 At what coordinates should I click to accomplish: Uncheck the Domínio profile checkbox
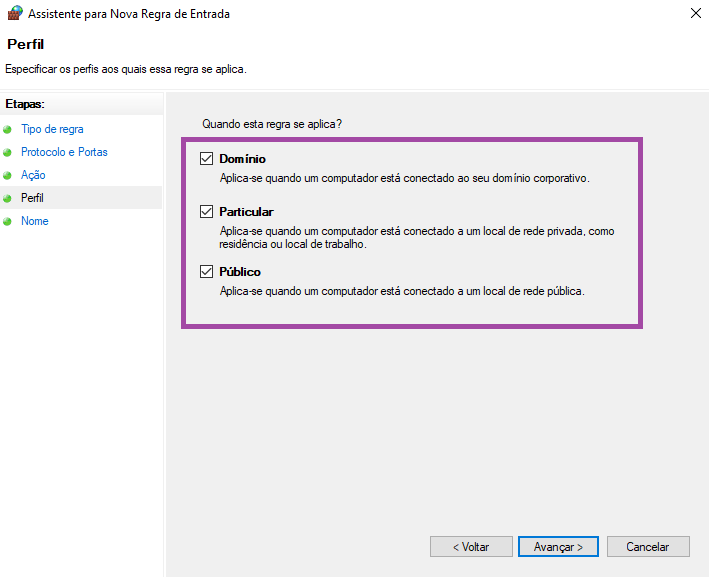click(x=207, y=159)
